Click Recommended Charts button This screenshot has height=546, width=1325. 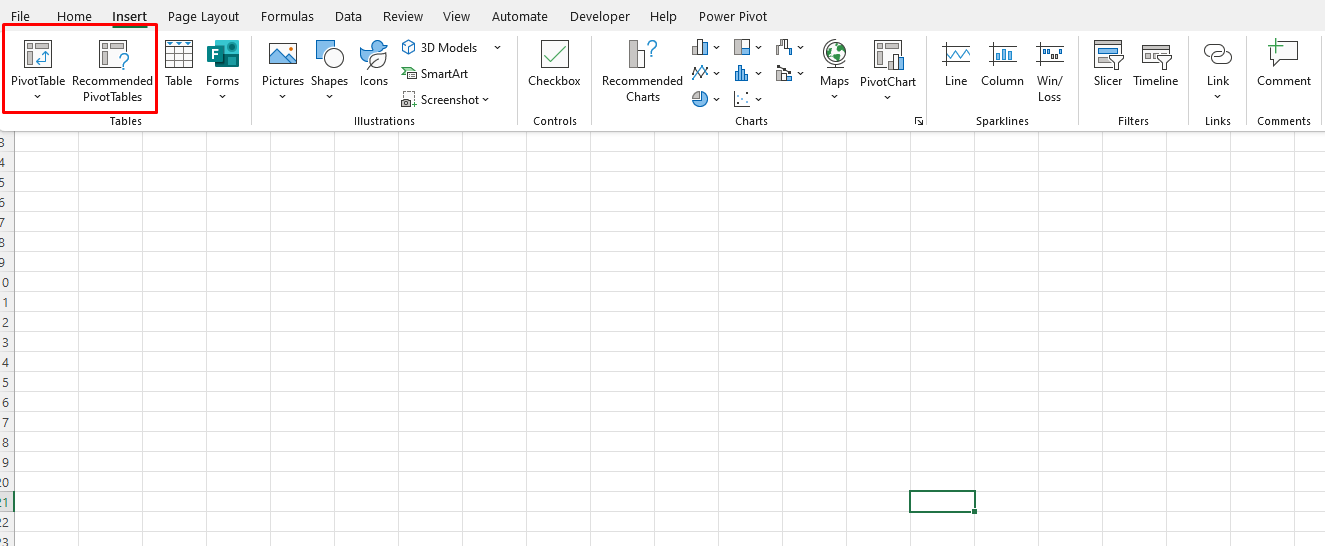642,70
